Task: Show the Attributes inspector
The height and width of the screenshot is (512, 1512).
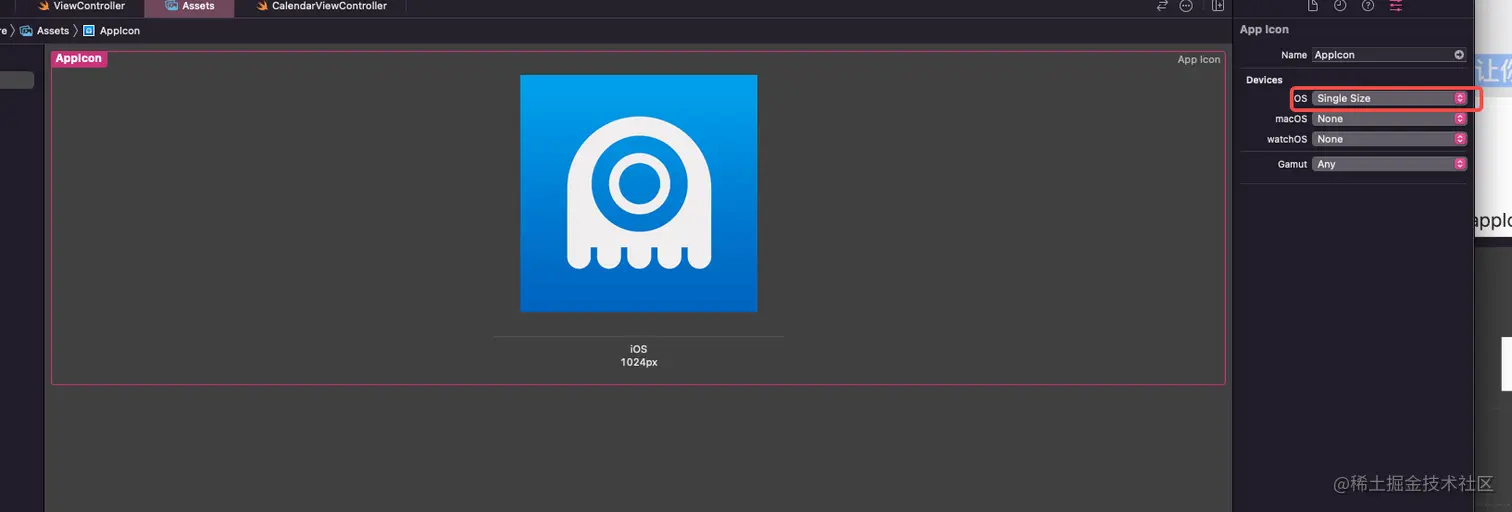Action: 1396,6
